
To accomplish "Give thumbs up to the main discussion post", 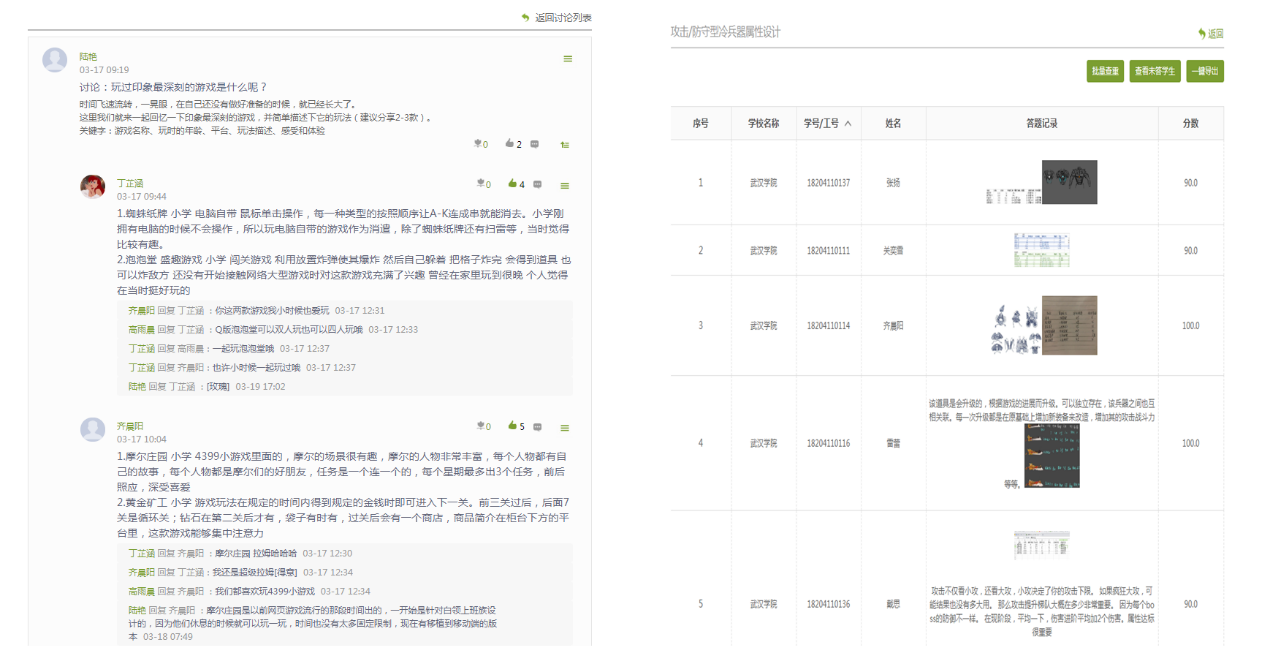I will pos(509,143).
